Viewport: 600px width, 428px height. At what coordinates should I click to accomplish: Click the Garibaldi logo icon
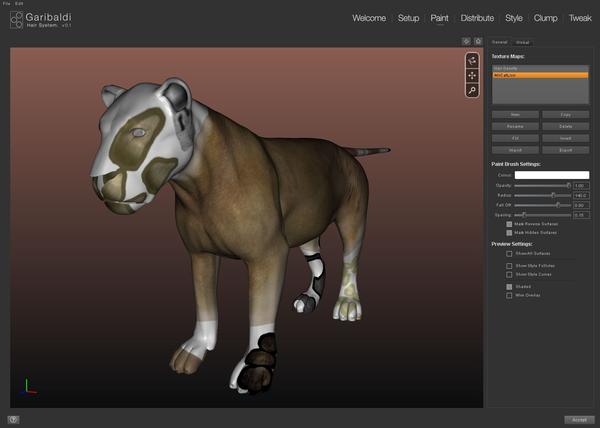(16, 20)
